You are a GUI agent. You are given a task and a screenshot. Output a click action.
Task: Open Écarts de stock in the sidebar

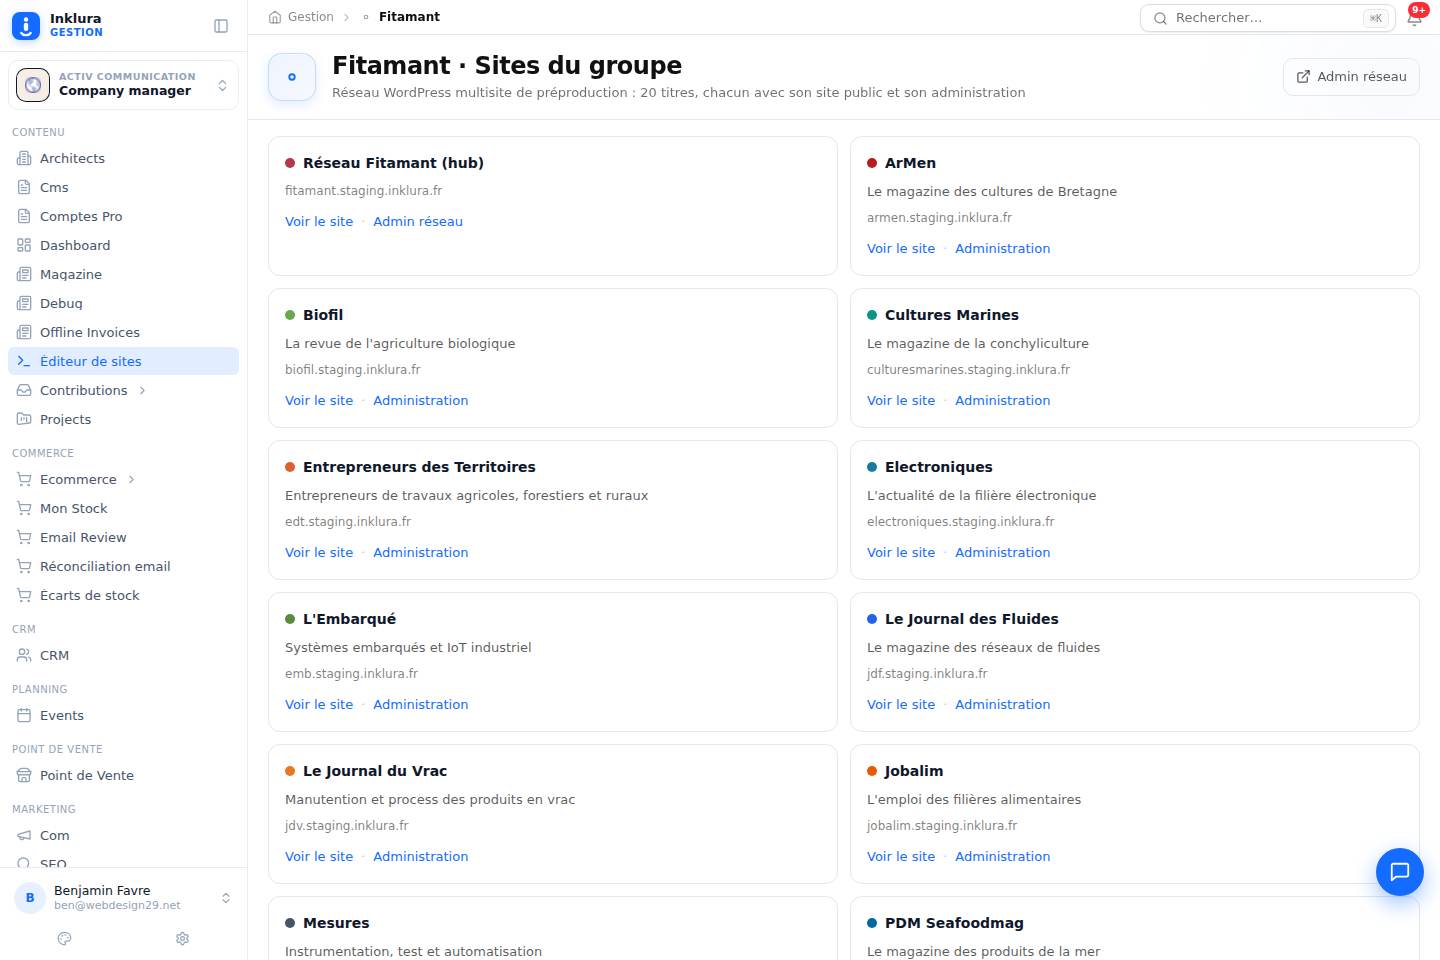[124, 595]
